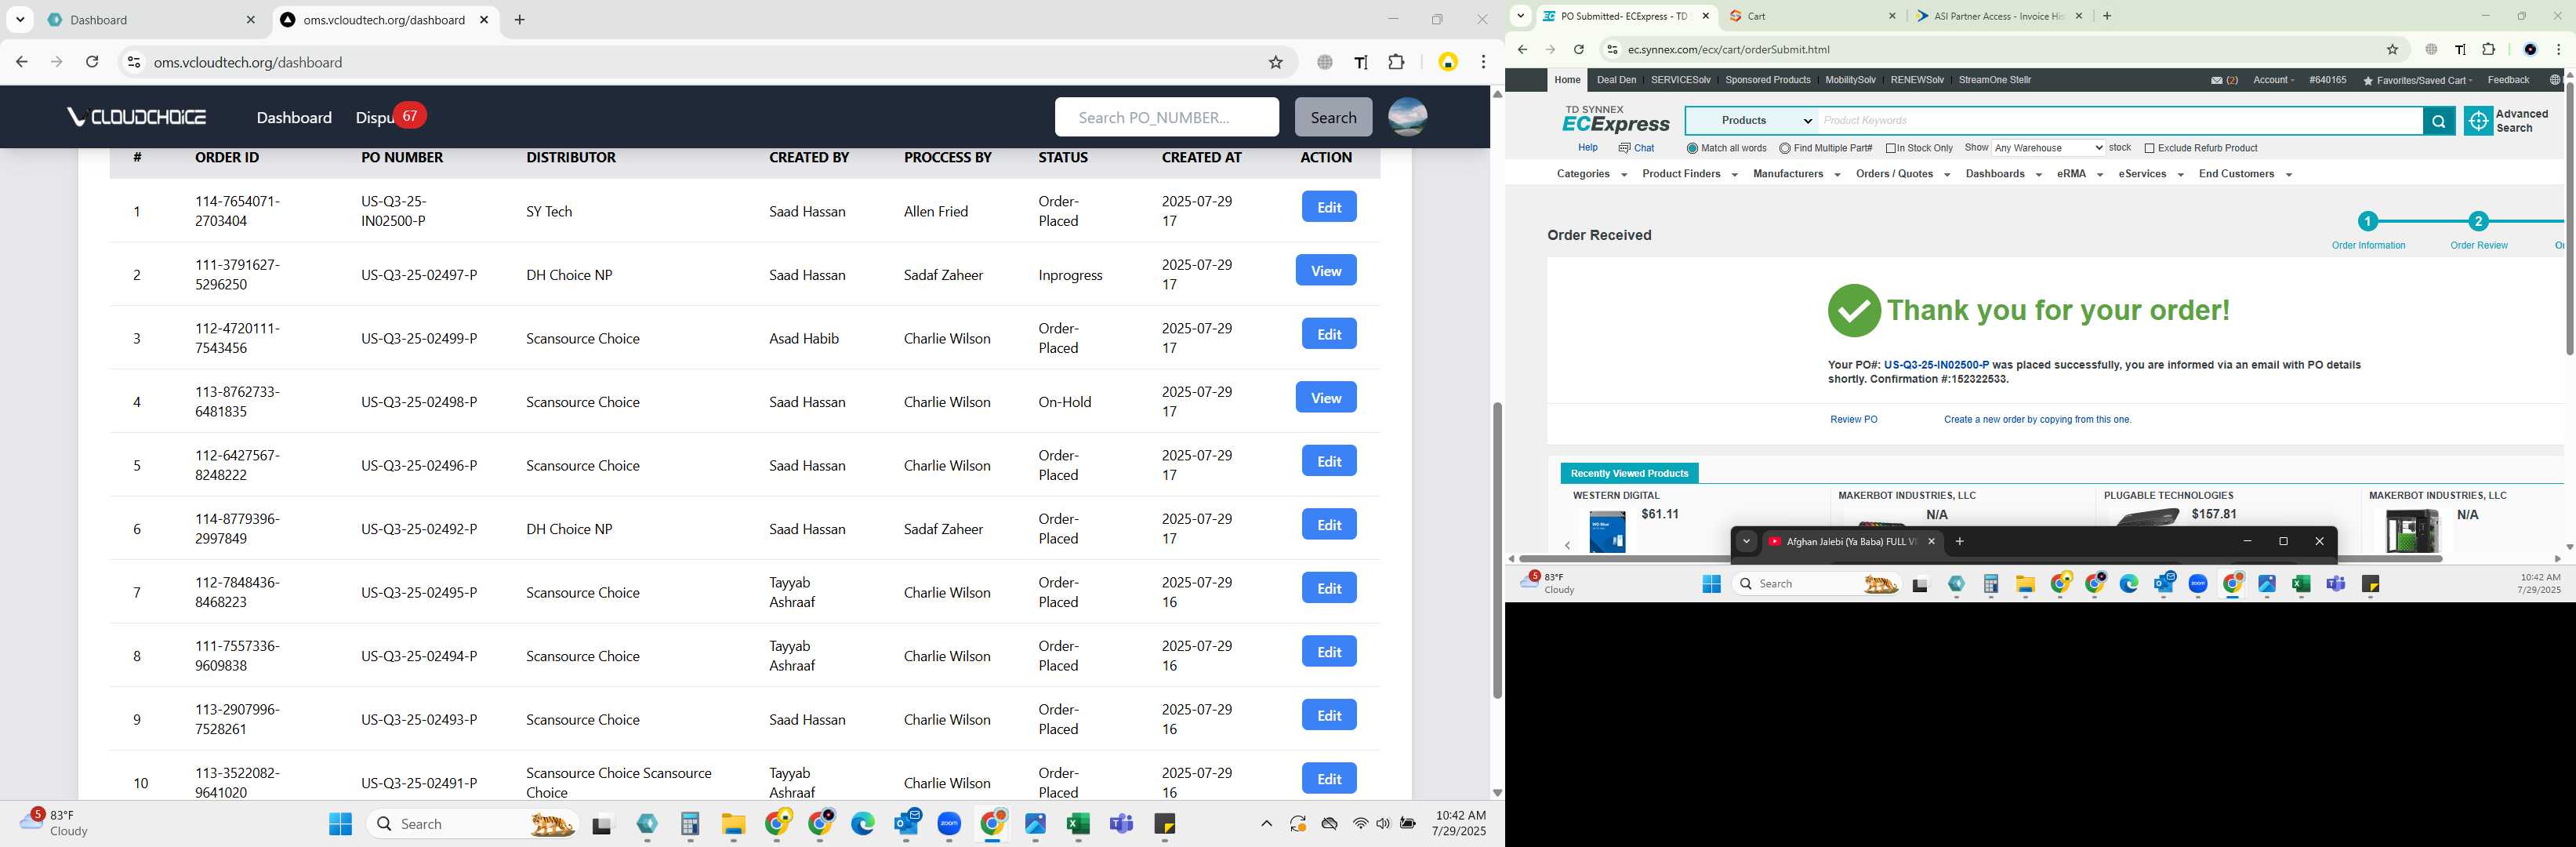Open Zoom from the main taskbar
This screenshot has height=847, width=2576.
coord(949,824)
